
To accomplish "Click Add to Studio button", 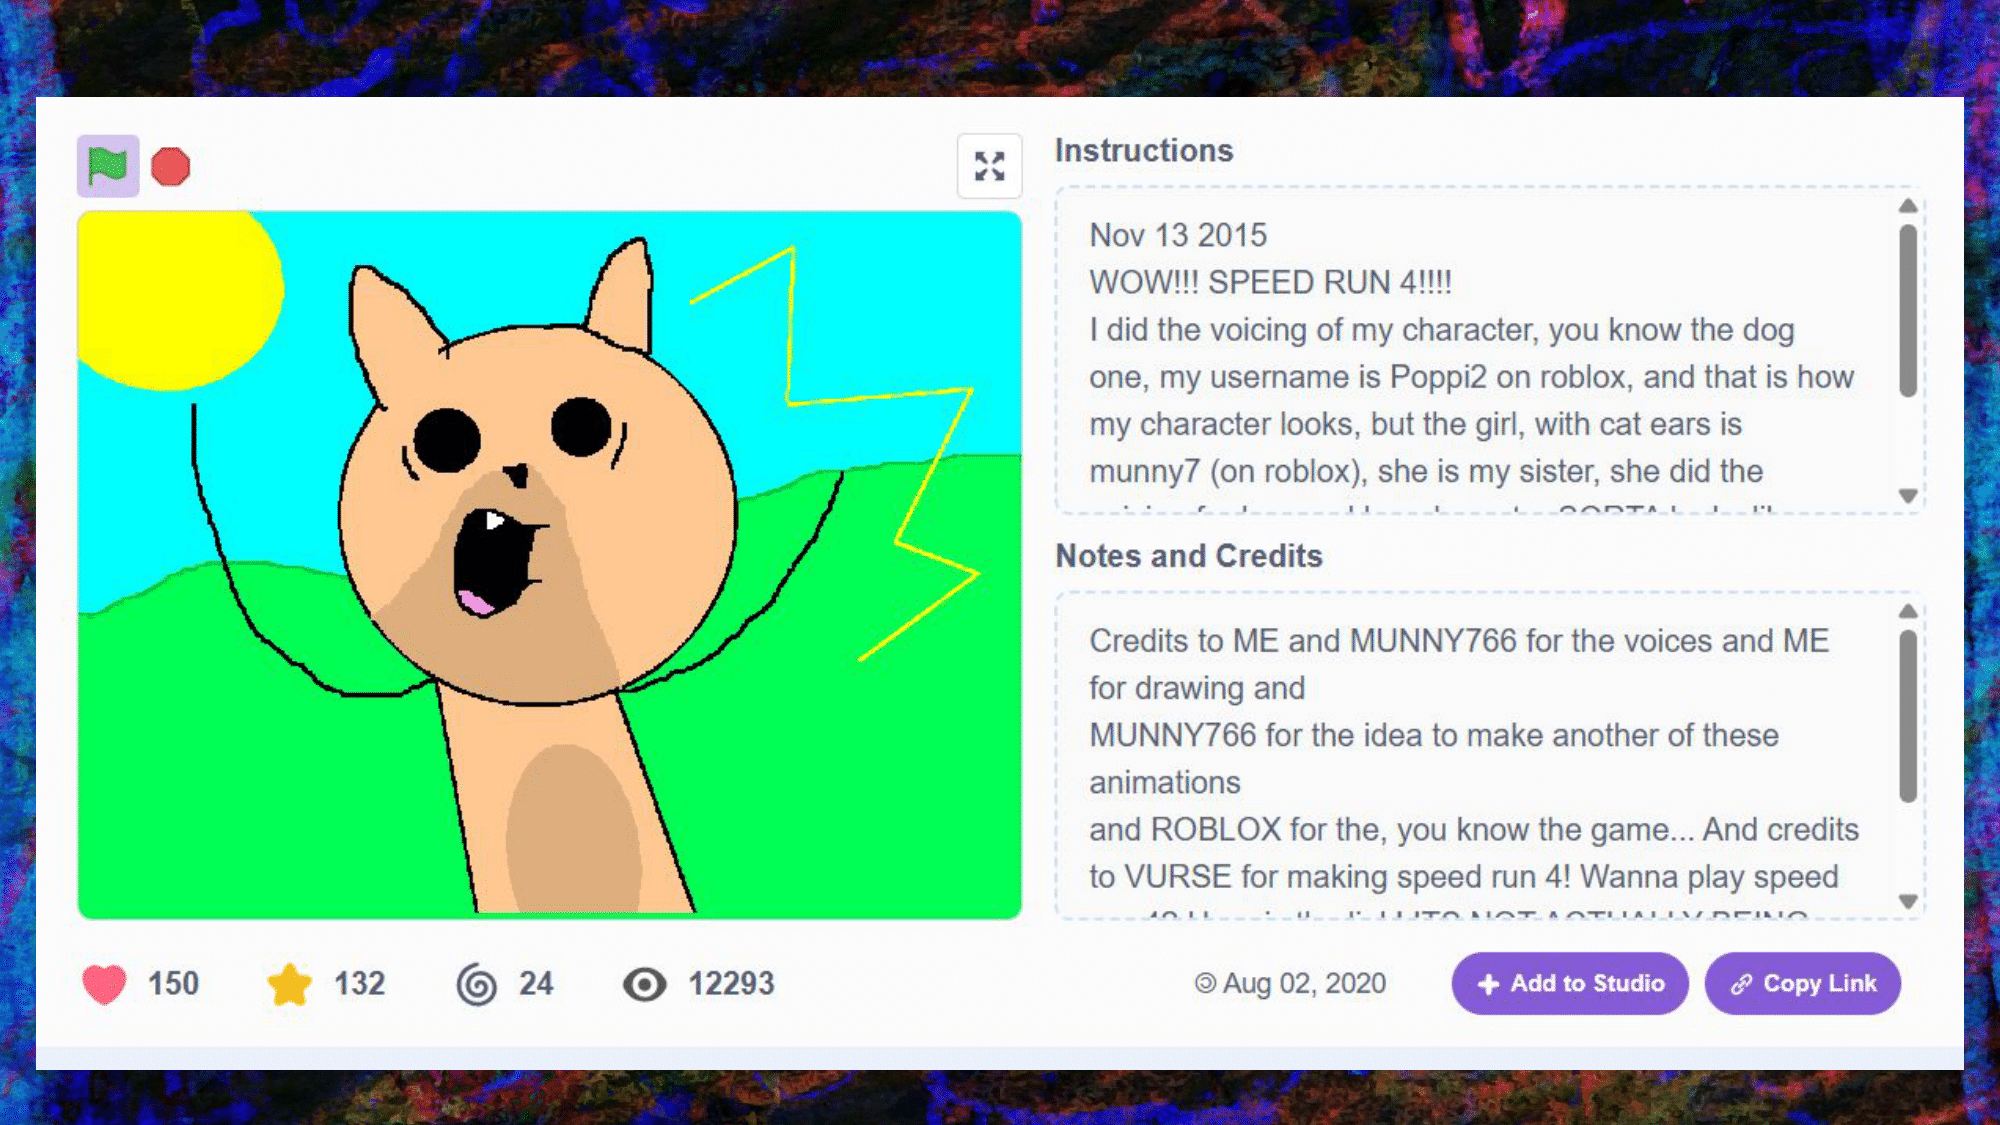I will coord(1570,983).
